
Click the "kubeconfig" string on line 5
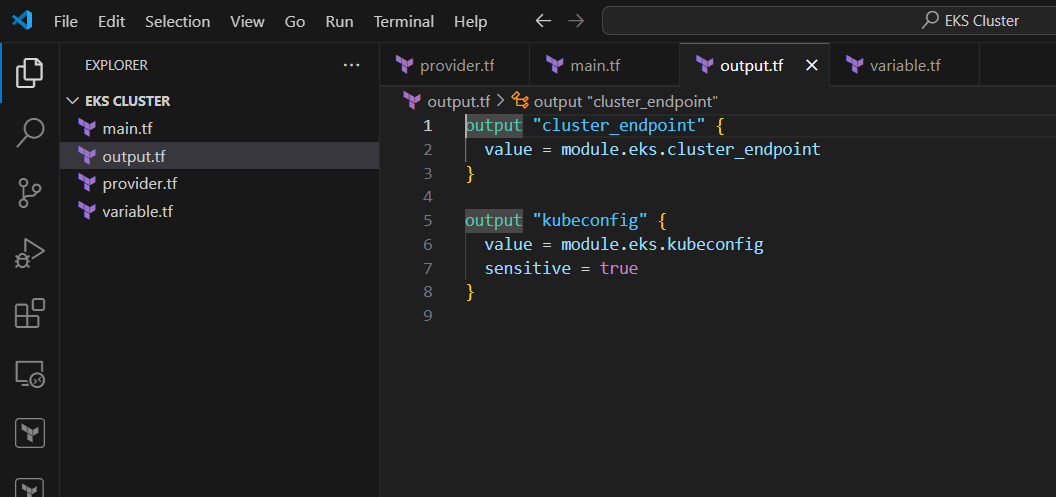pyautogui.click(x=590, y=220)
